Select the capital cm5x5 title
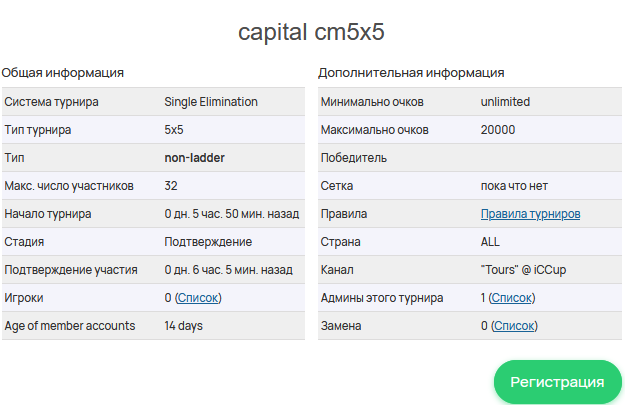 point(311,32)
